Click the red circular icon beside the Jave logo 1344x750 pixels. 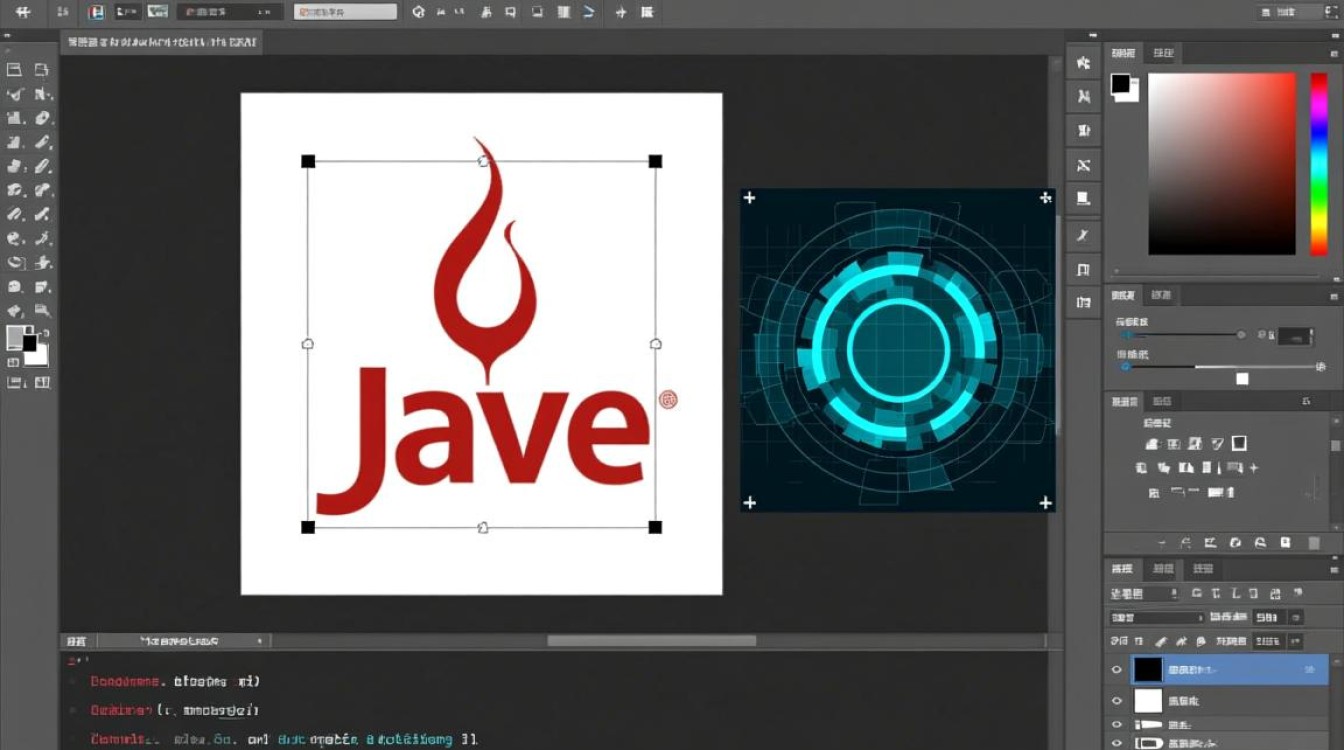[x=668, y=400]
